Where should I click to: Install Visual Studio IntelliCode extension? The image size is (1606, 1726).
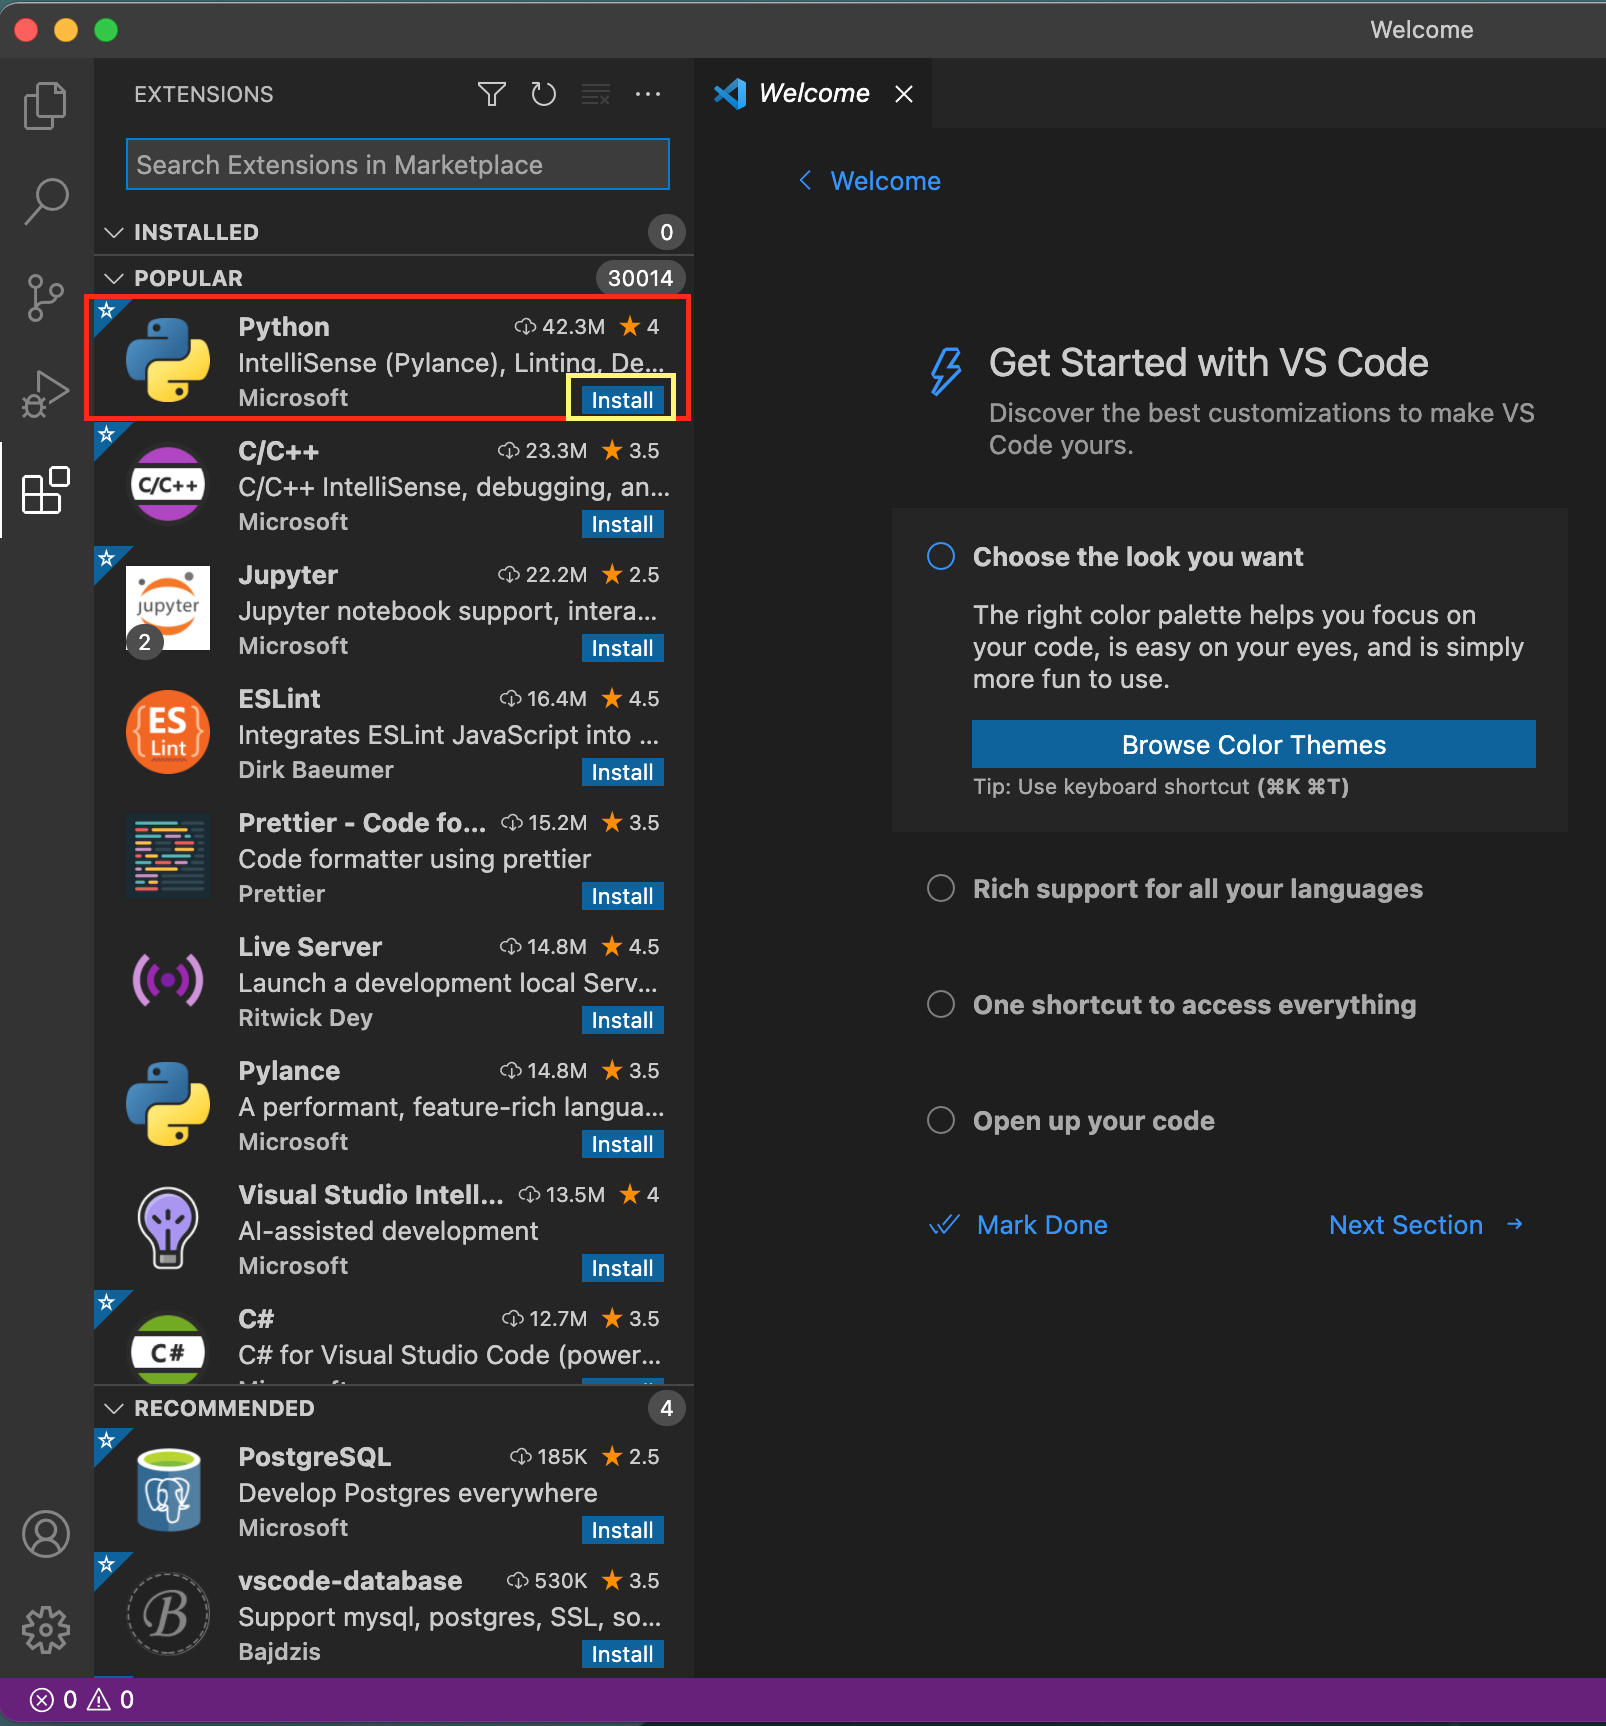[622, 1268]
